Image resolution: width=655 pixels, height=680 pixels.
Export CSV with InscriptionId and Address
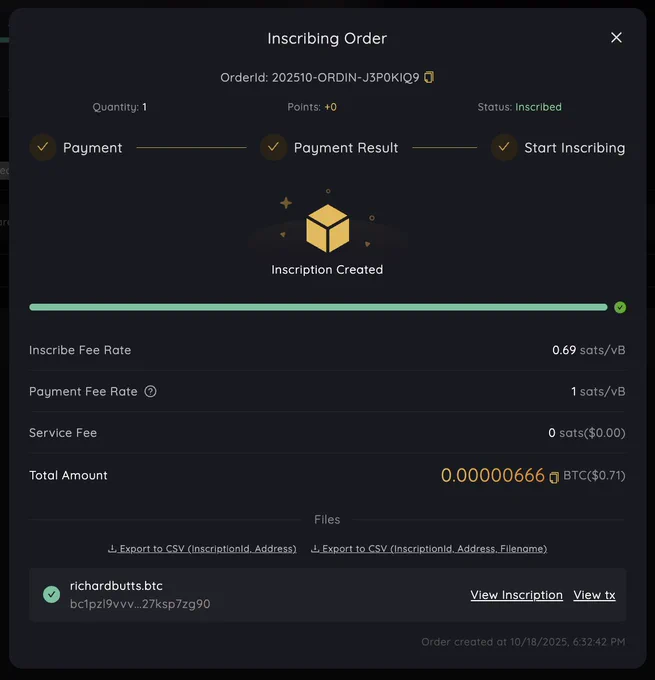[202, 549]
